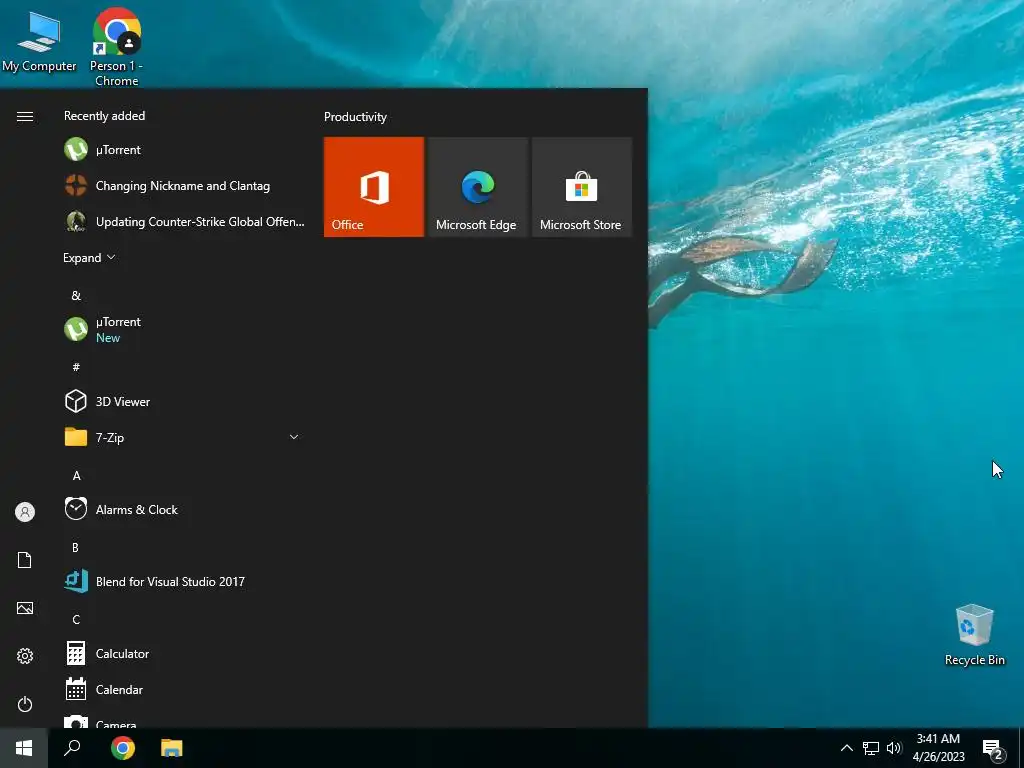Expand the 7-Zip folder chevron
1024x768 pixels.
click(294, 437)
